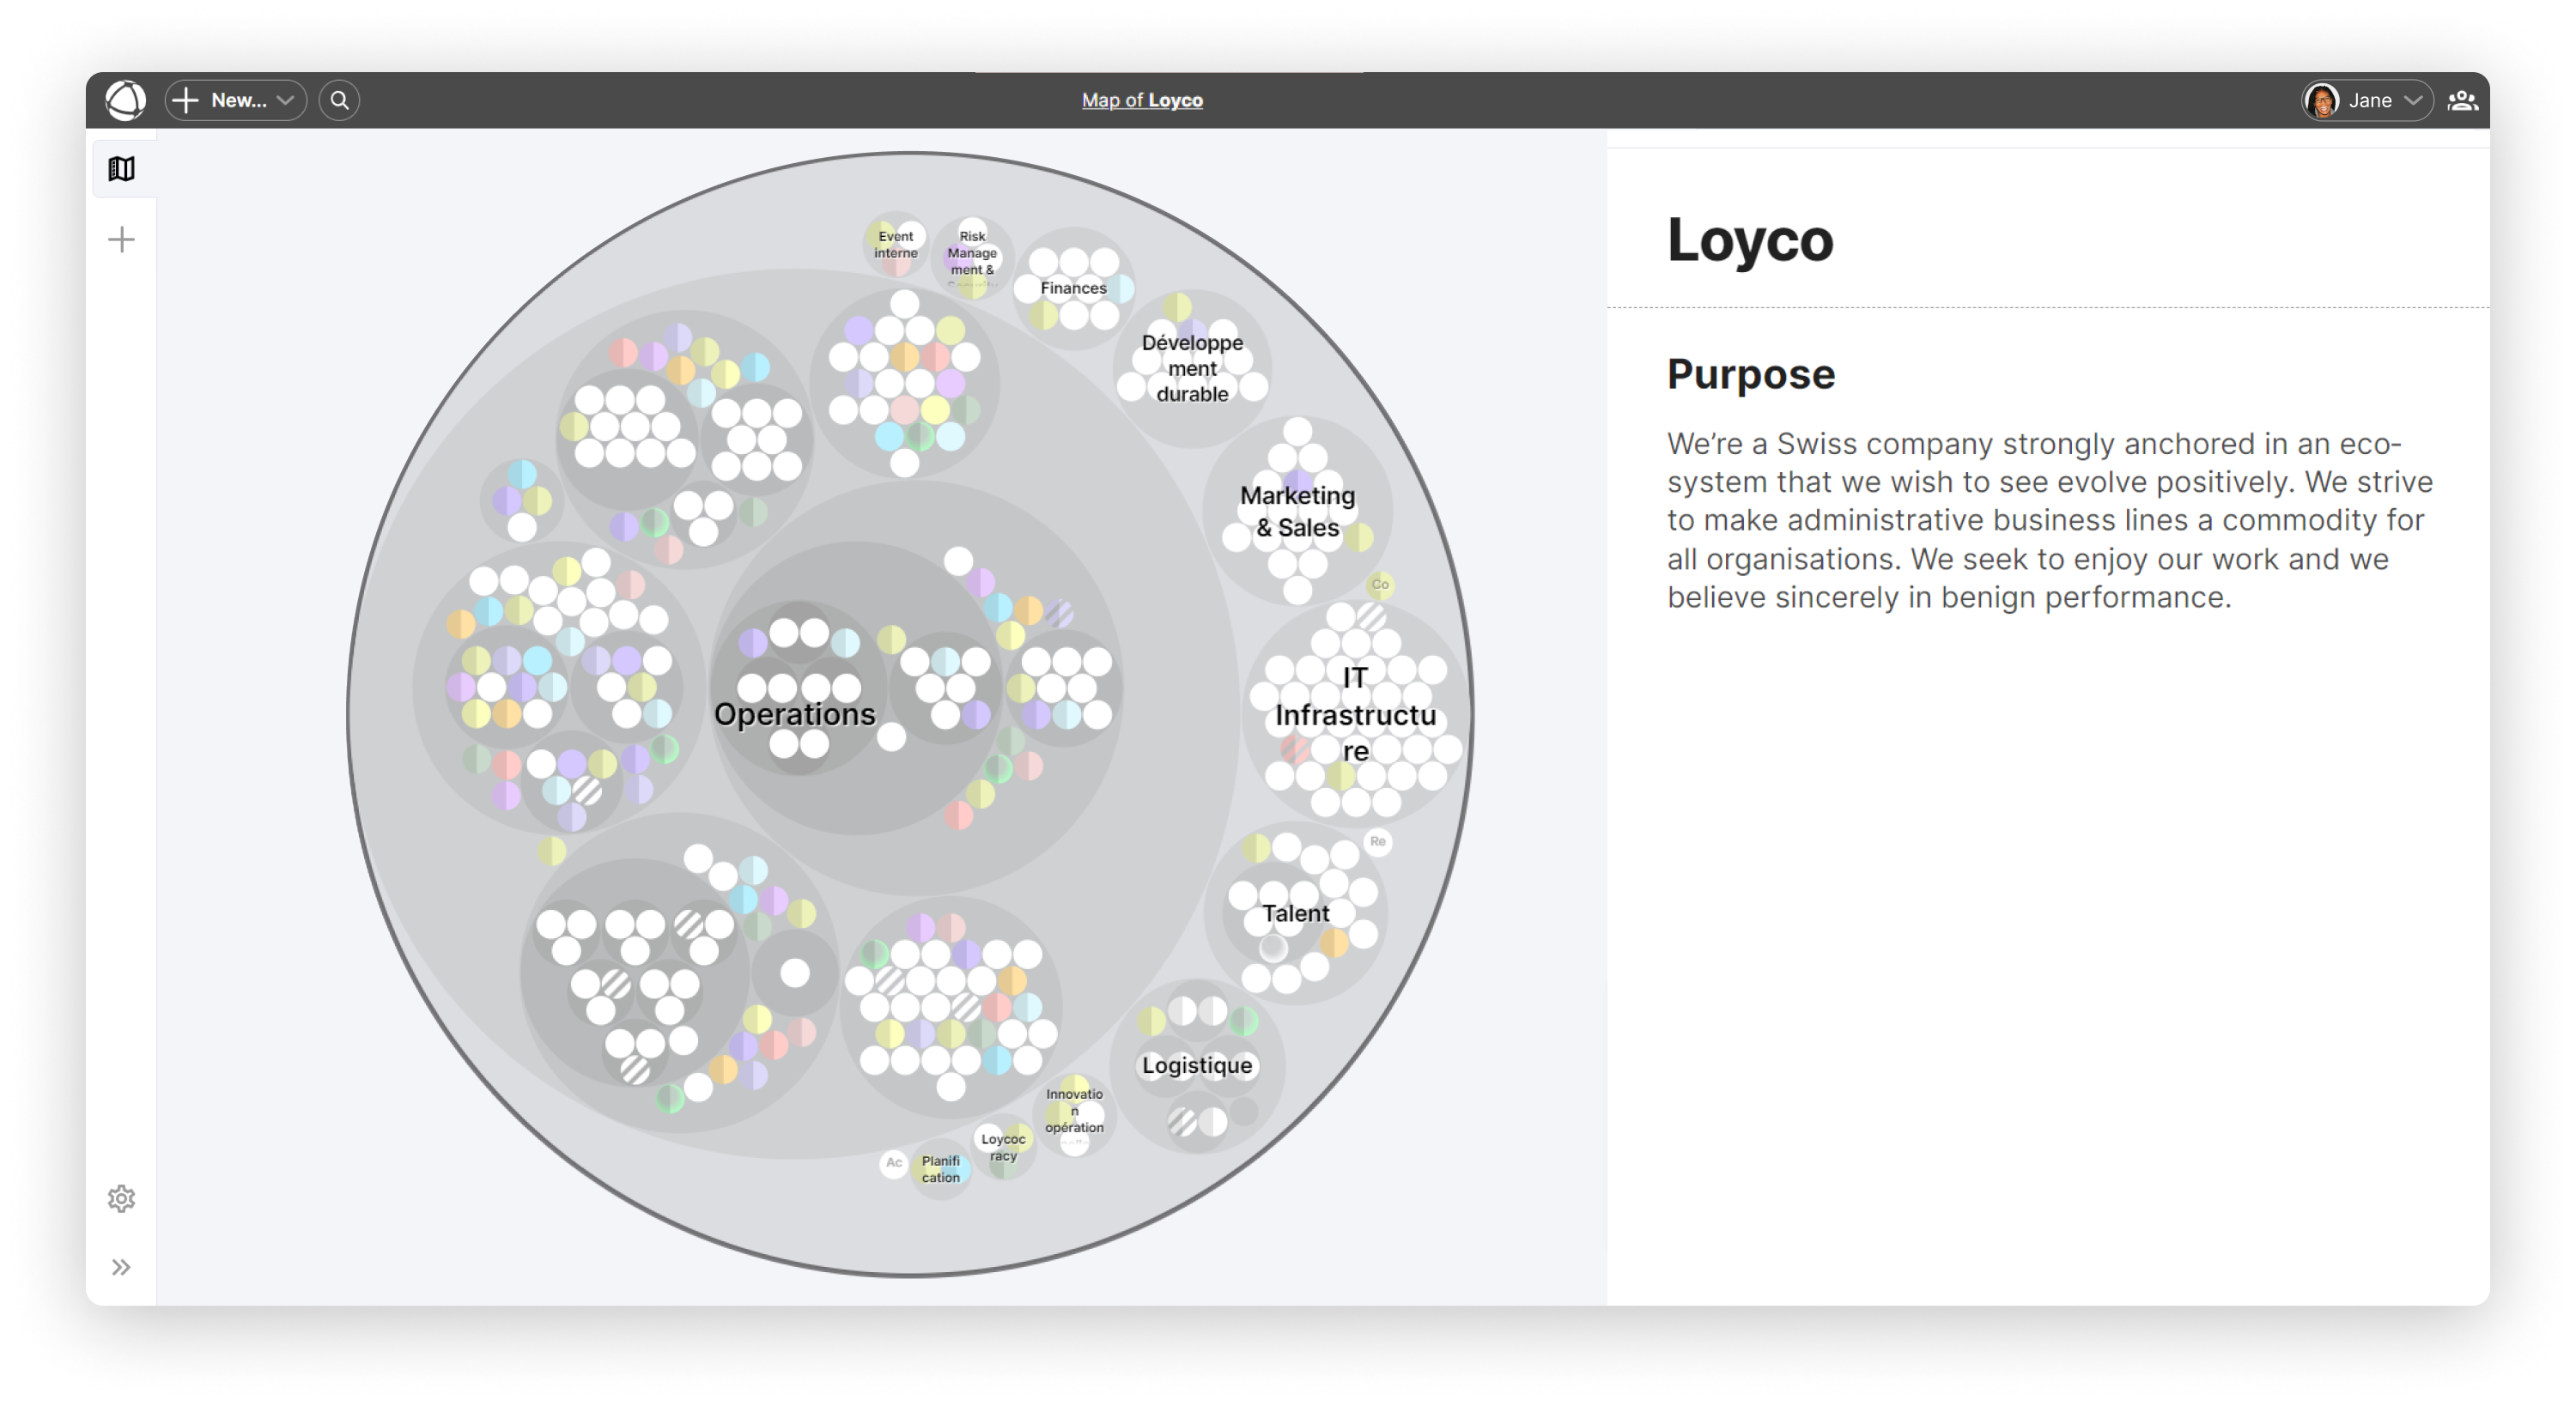Select the map view icon in the sidebar
2576x1406 pixels.
tap(122, 168)
